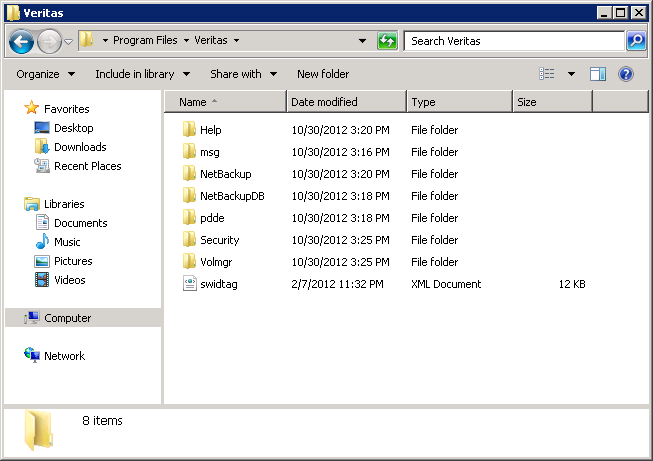The width and height of the screenshot is (653, 461).
Task: Click the 12 KB size value
Action: pos(572,284)
